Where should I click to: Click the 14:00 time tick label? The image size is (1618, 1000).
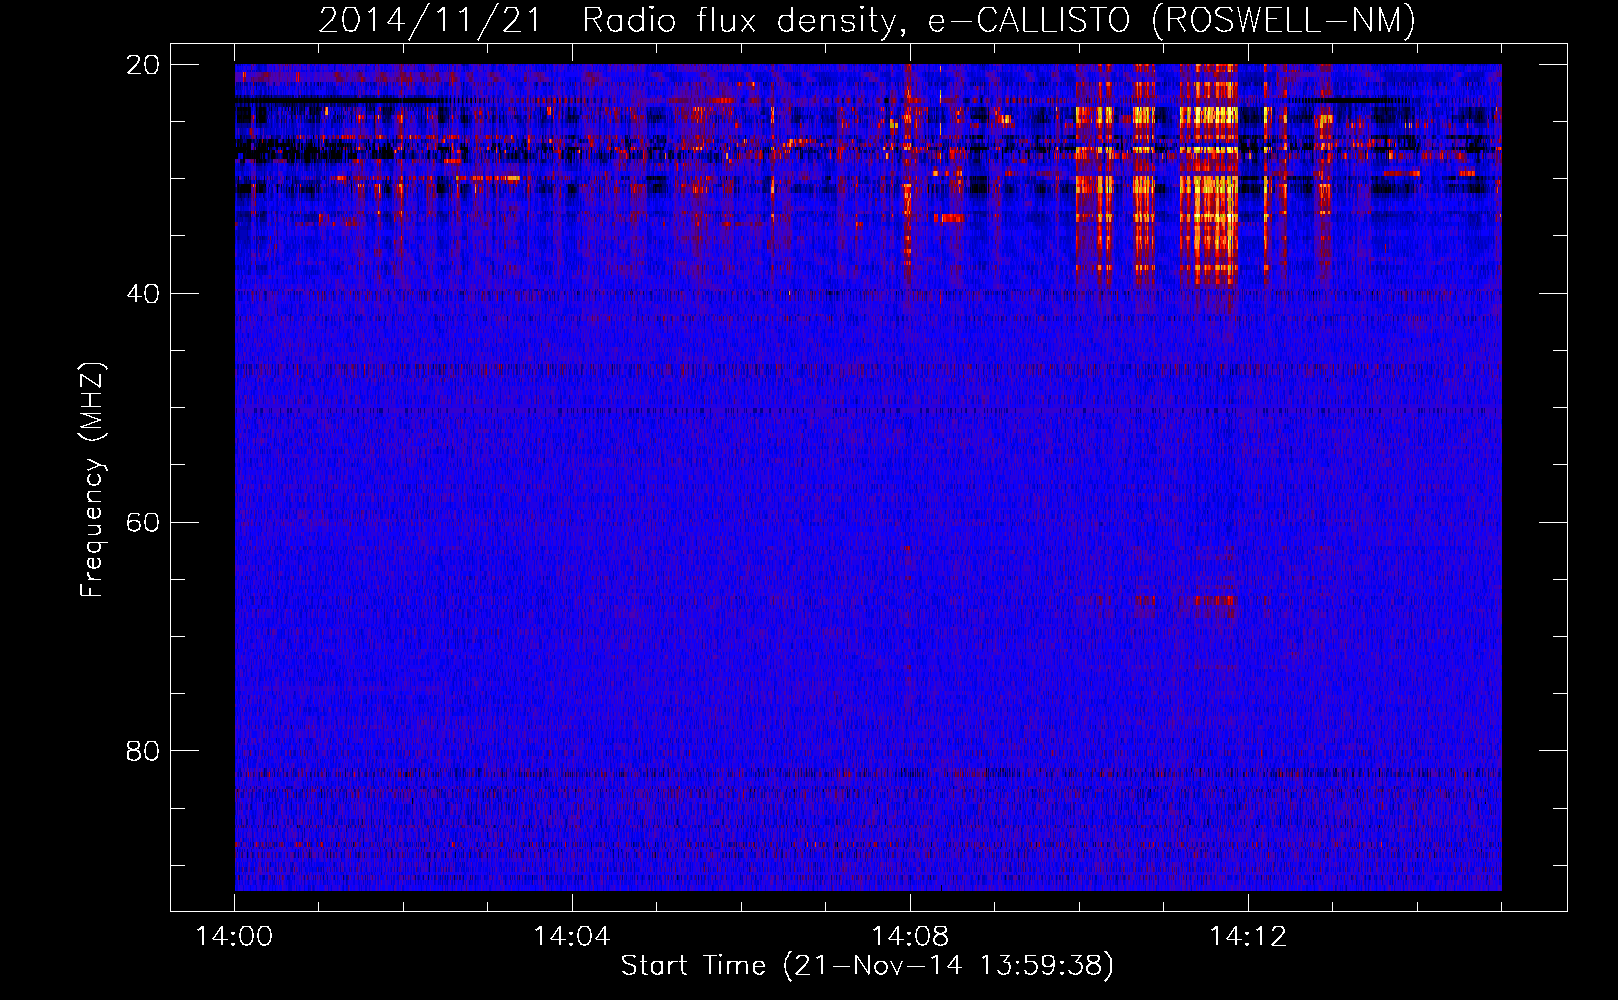235,937
